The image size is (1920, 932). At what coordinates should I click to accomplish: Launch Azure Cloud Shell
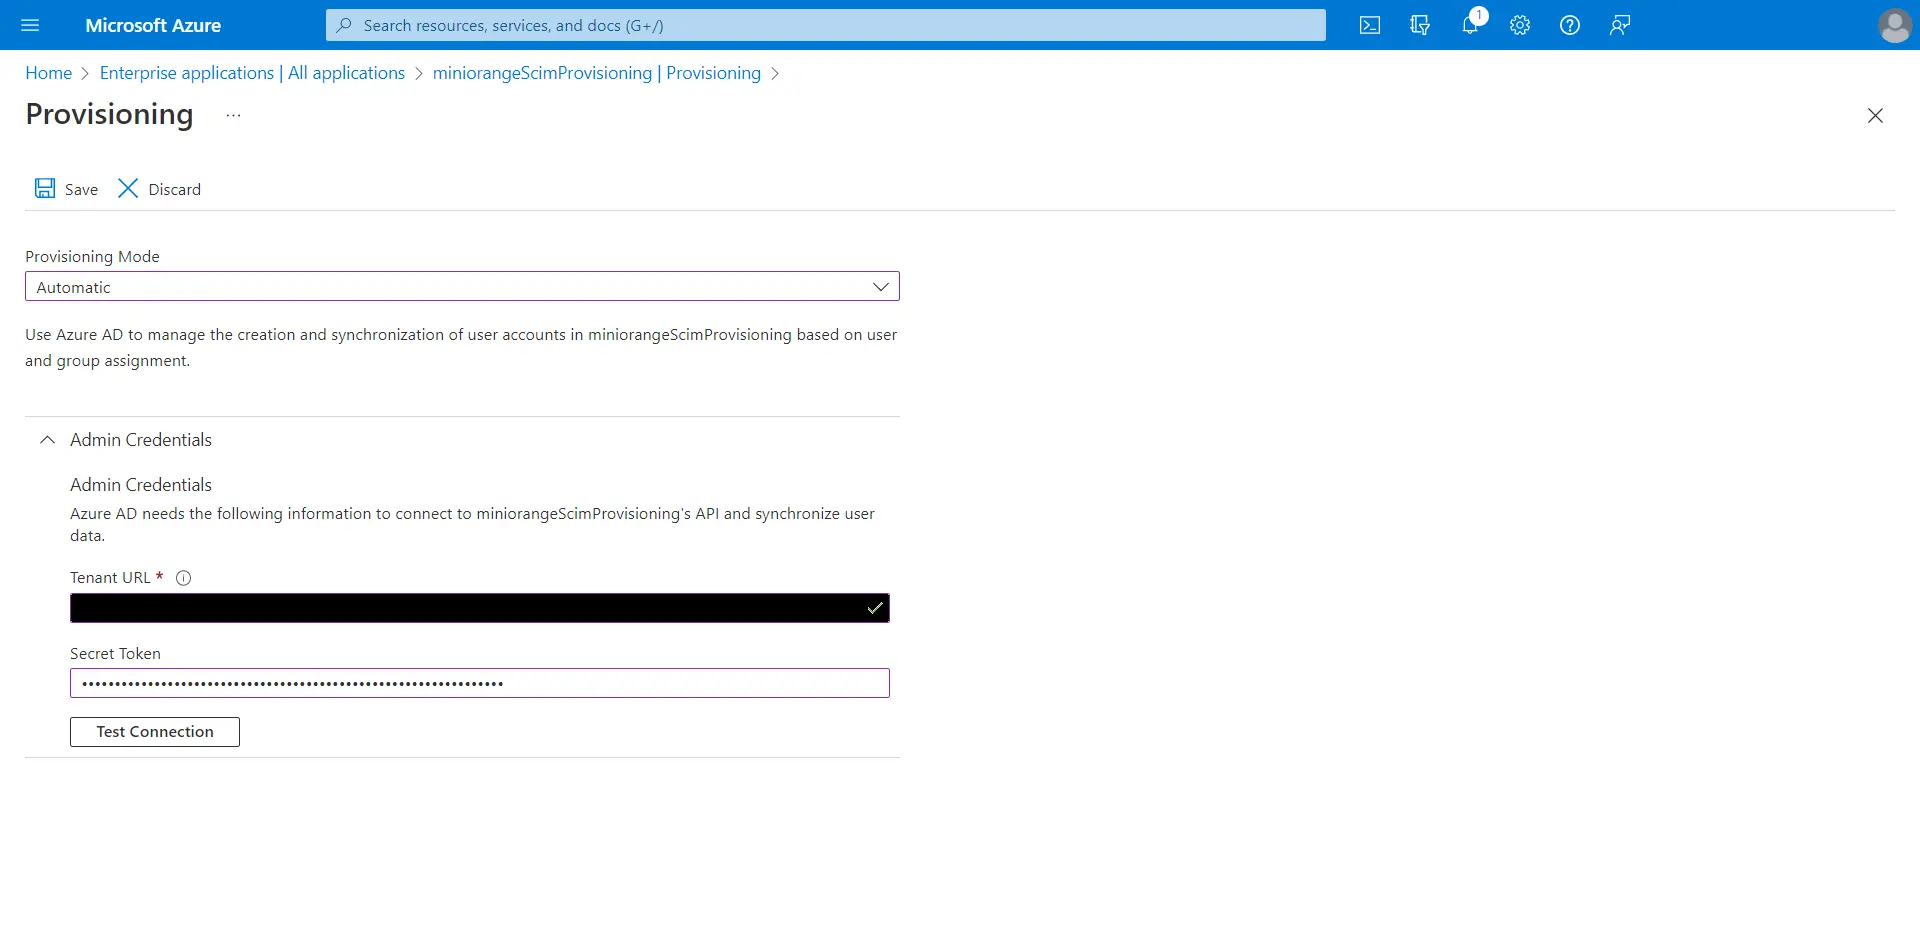pyautogui.click(x=1370, y=25)
